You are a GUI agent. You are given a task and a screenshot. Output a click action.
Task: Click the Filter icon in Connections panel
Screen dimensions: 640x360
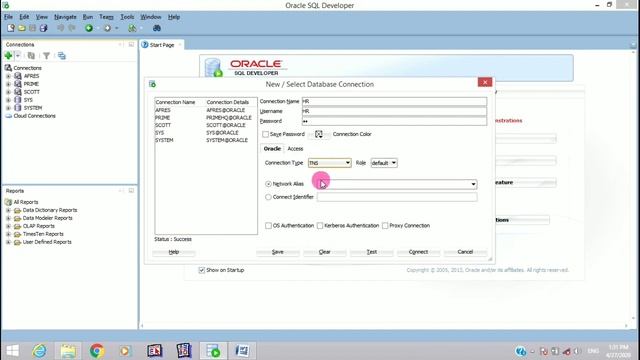coord(47,56)
